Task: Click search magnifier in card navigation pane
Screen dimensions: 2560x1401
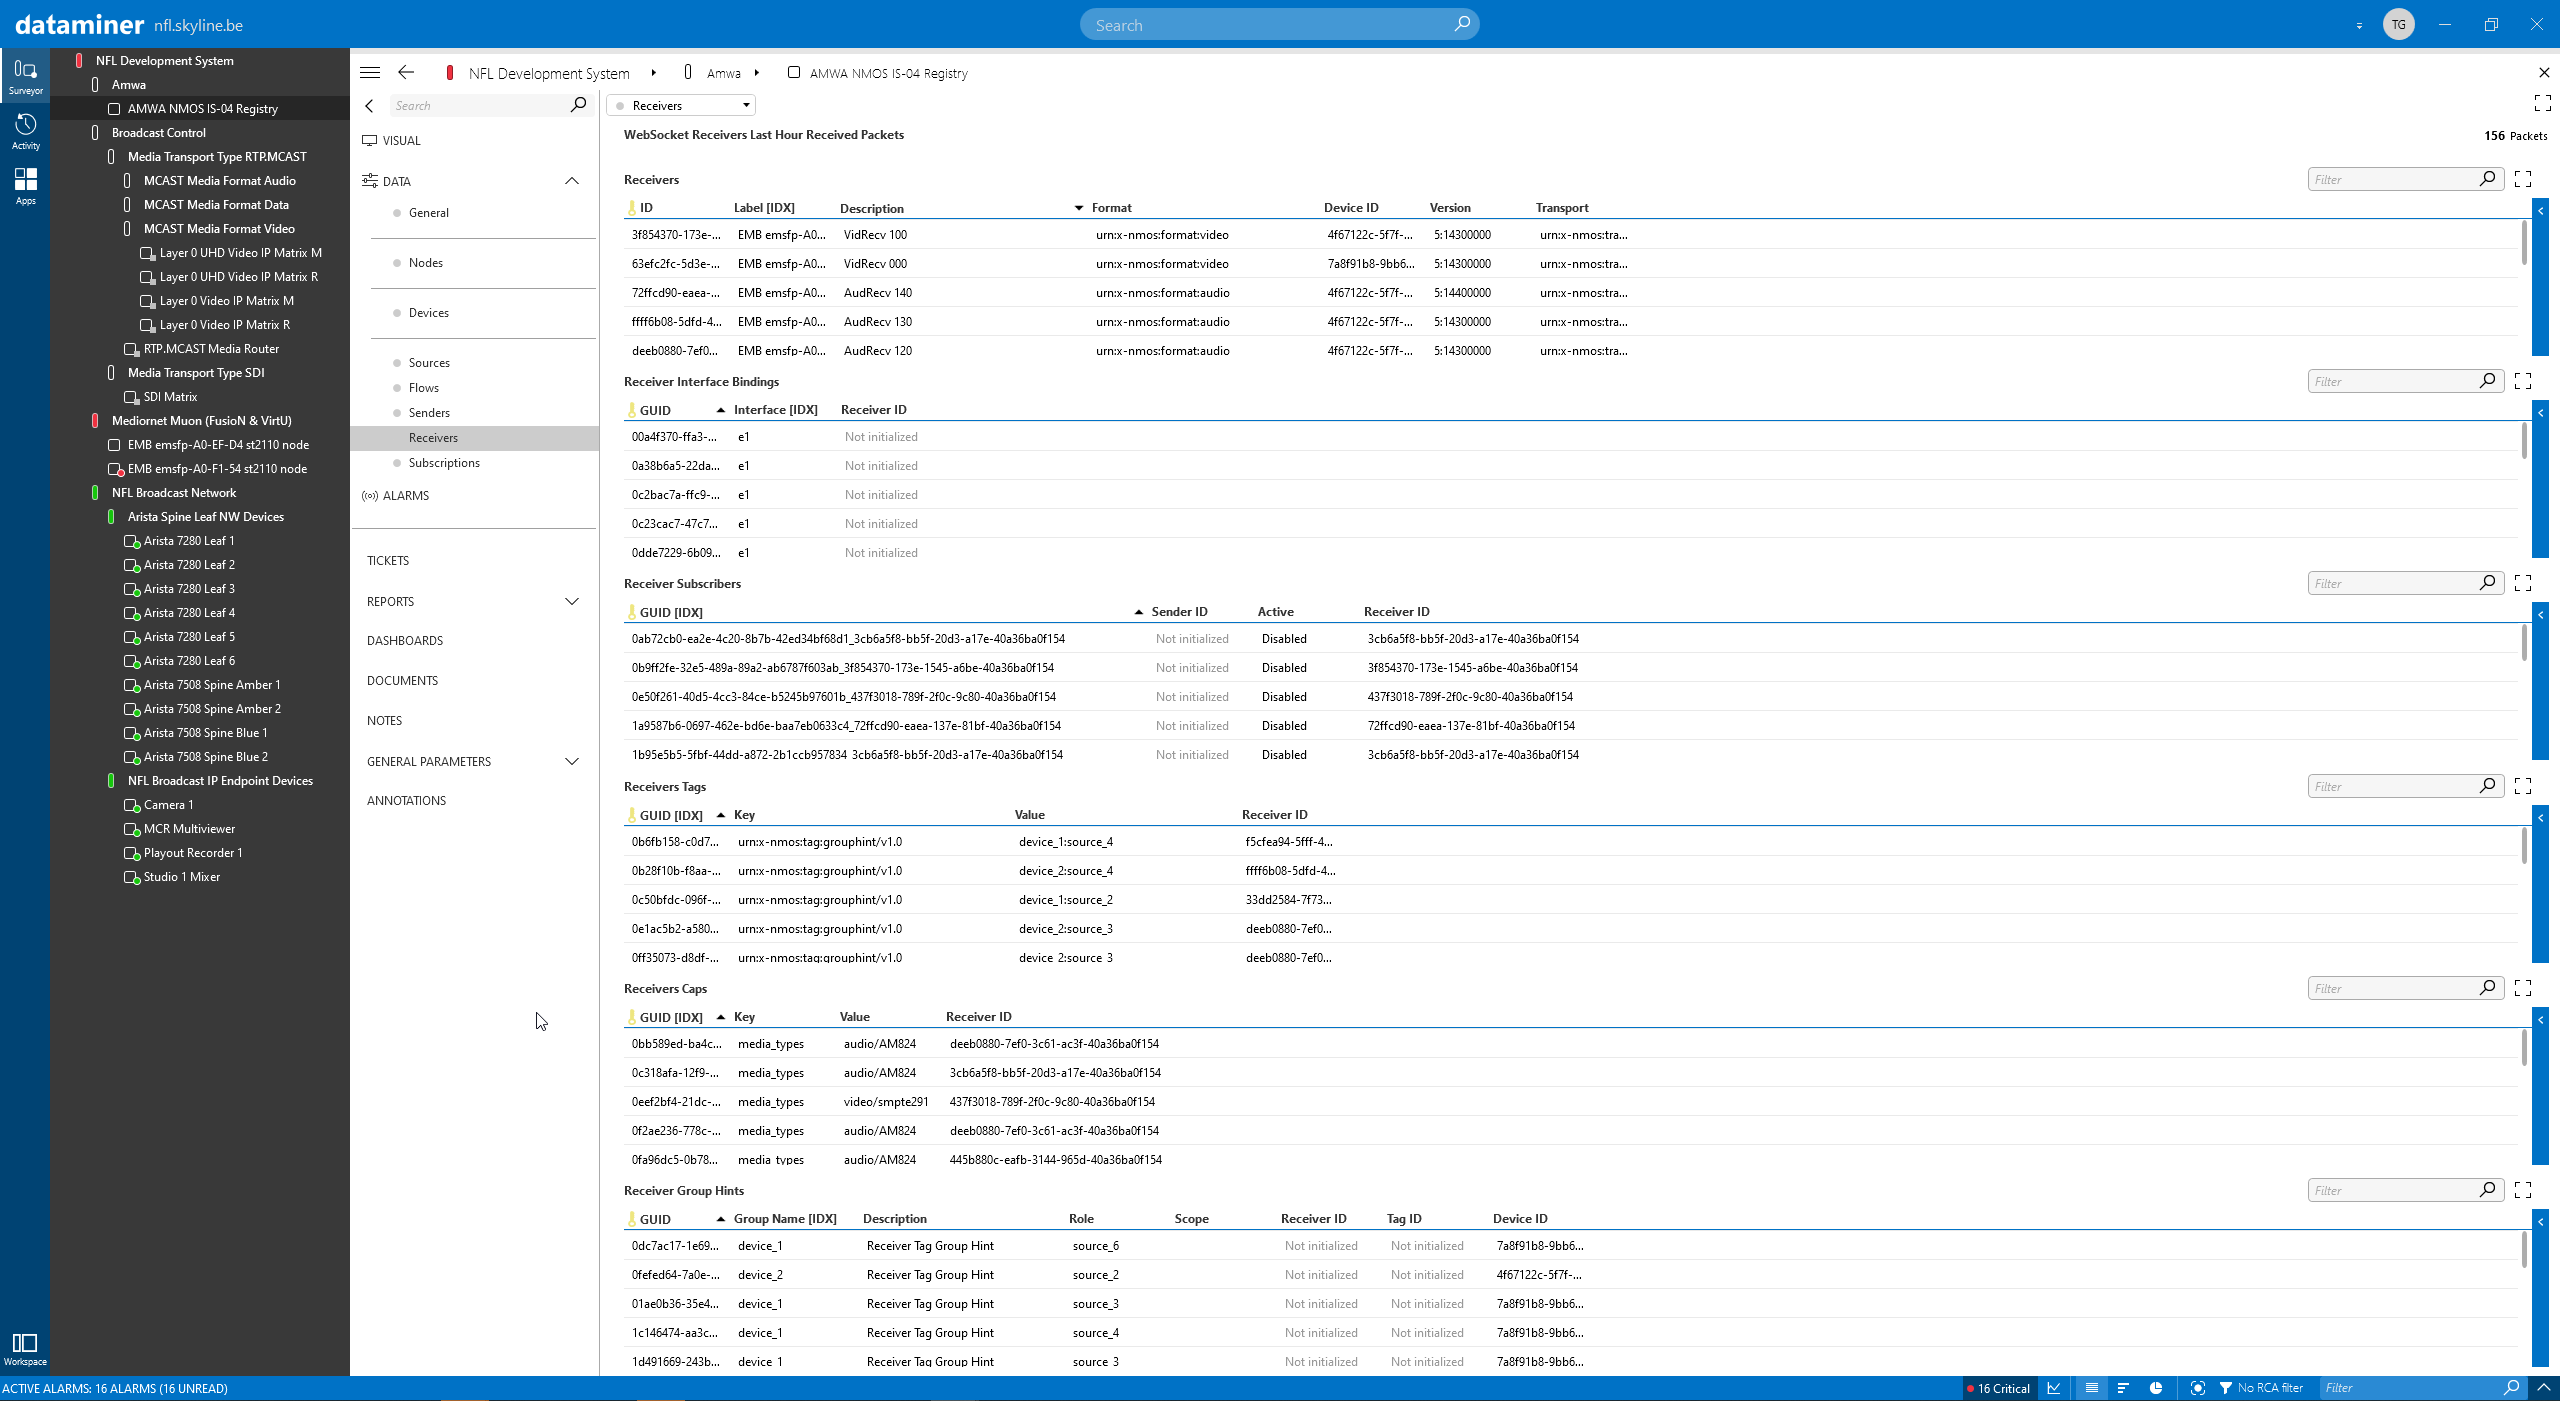Action: pos(578,105)
